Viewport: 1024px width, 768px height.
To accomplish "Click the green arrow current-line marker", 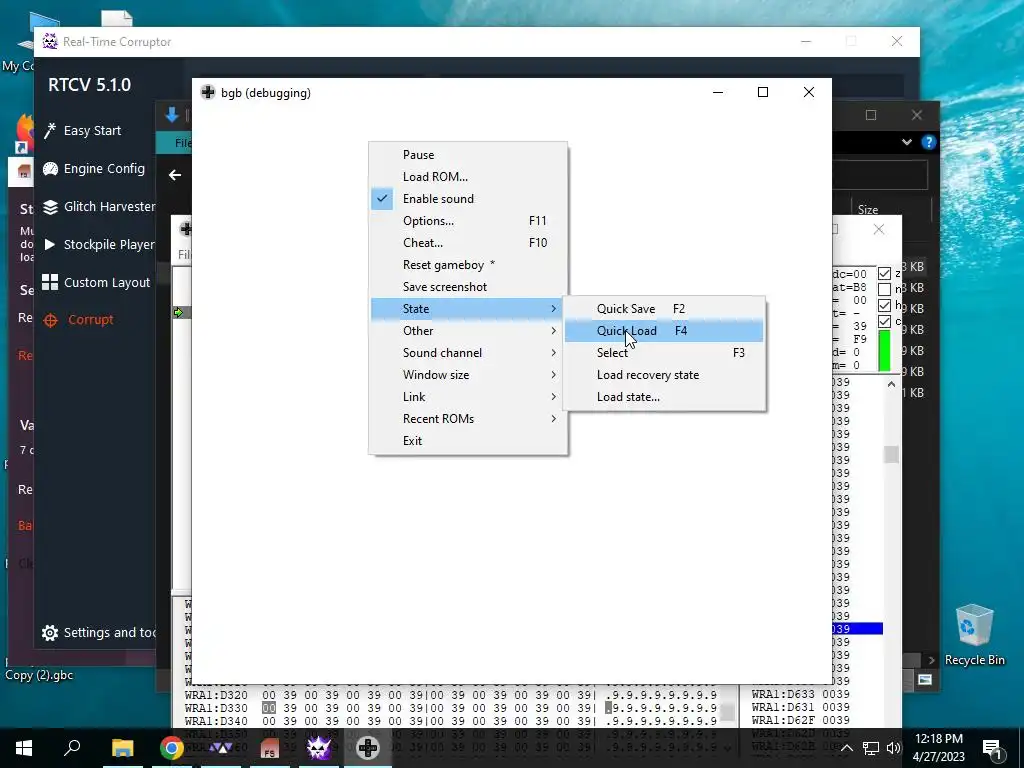I will click(178, 313).
